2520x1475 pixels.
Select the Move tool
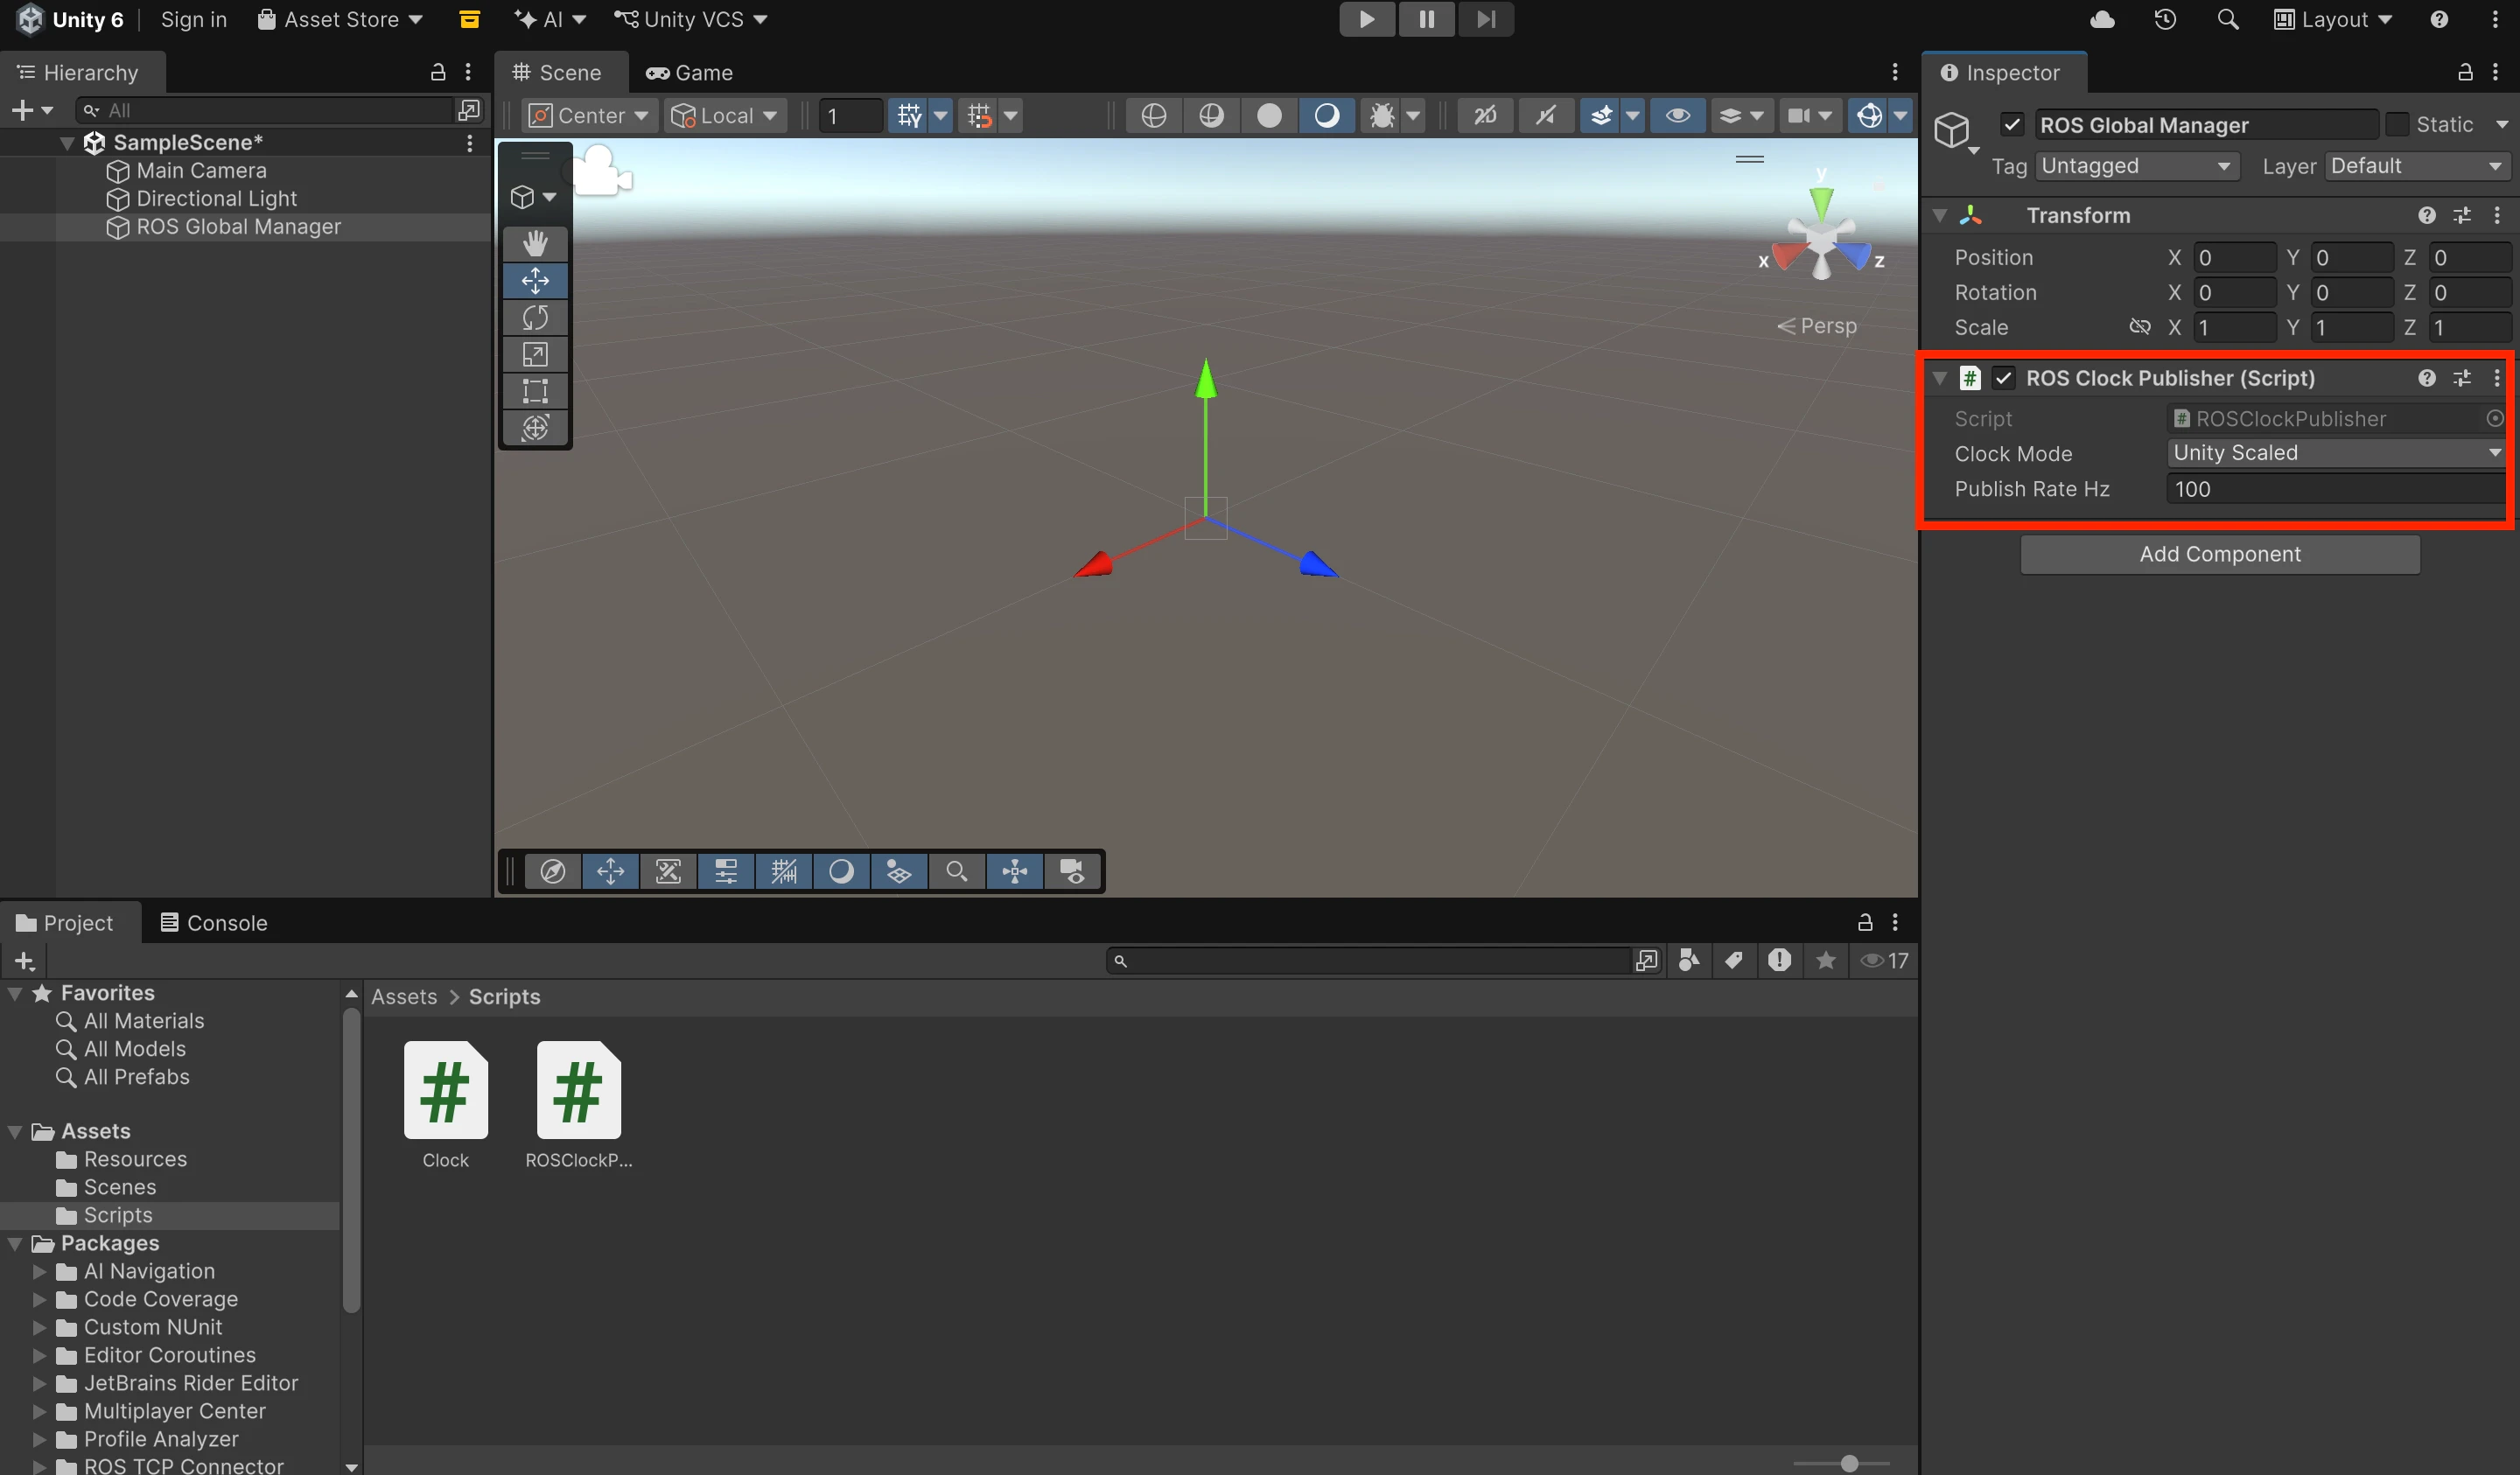[x=535, y=280]
